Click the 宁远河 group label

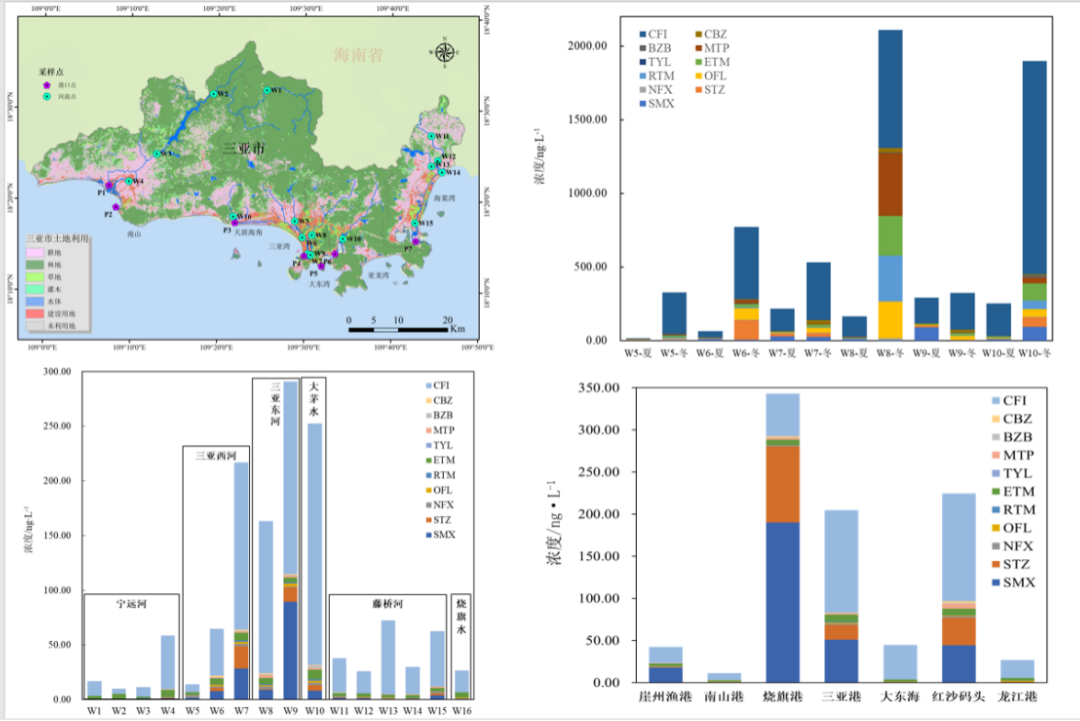tap(131, 603)
